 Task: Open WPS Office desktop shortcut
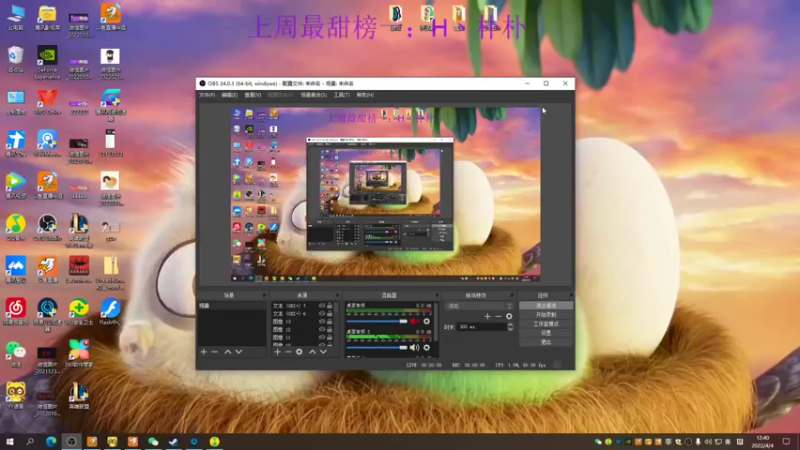[x=47, y=102]
